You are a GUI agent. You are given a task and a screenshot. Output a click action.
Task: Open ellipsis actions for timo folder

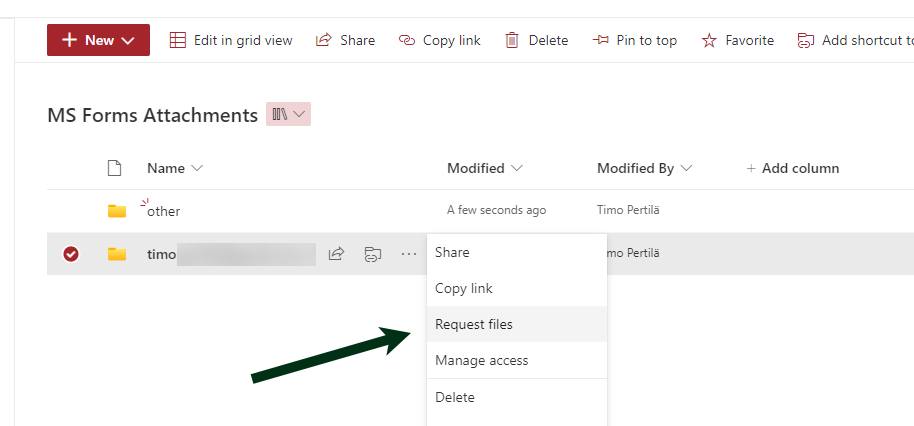coord(409,254)
